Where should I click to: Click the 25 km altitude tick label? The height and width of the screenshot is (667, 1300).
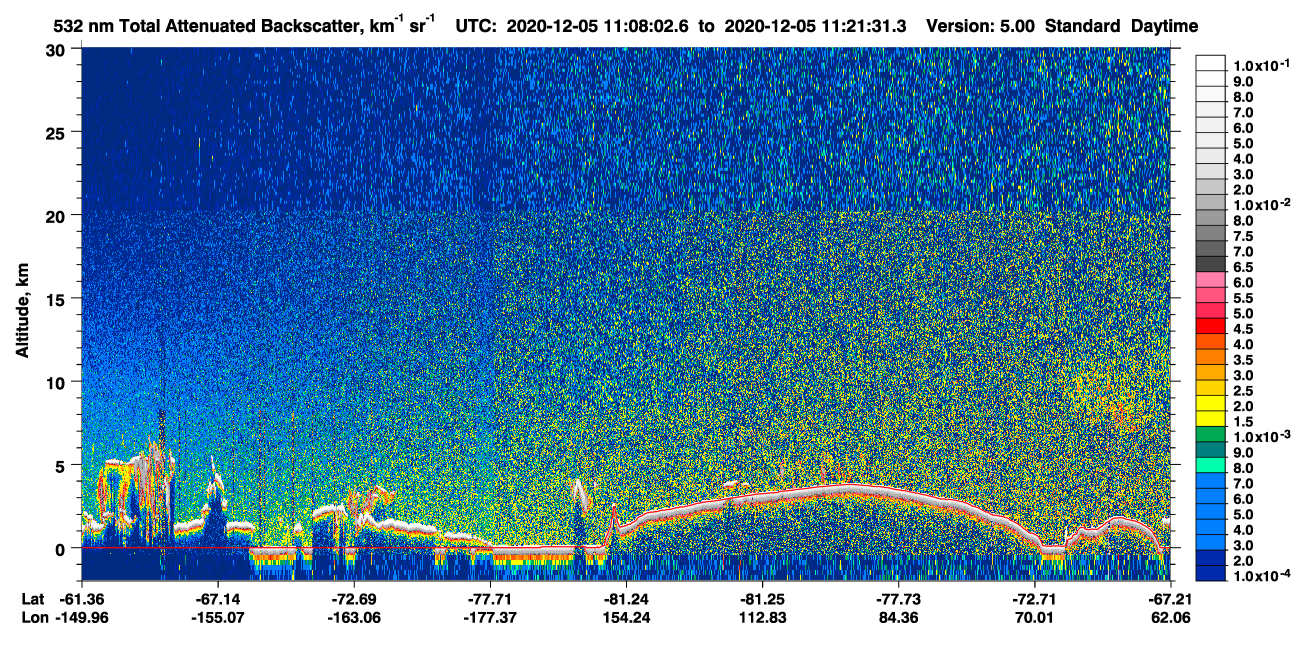[x=56, y=132]
